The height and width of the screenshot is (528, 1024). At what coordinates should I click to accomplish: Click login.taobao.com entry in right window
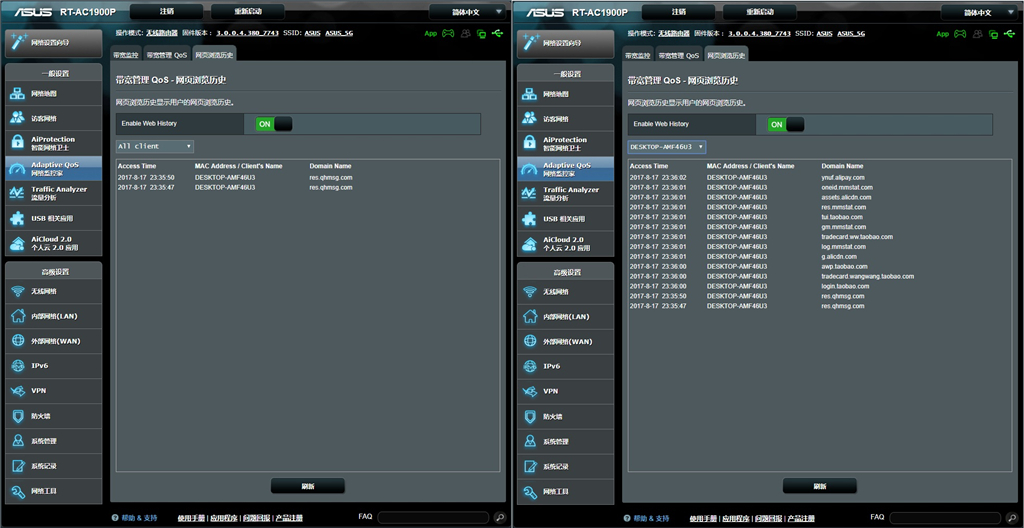(x=845, y=286)
